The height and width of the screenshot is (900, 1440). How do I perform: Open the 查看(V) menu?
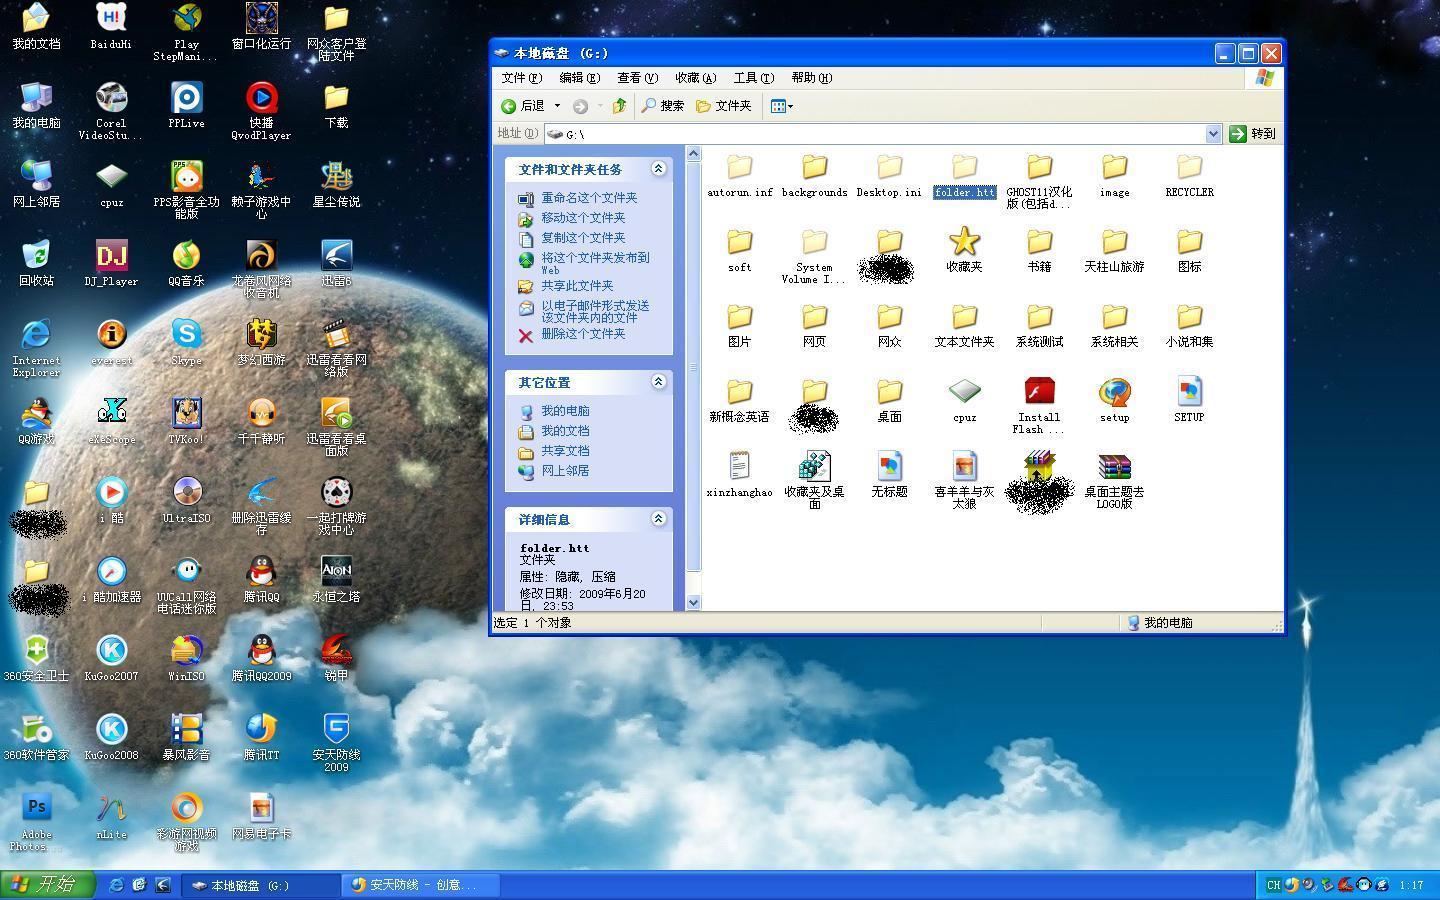click(637, 78)
